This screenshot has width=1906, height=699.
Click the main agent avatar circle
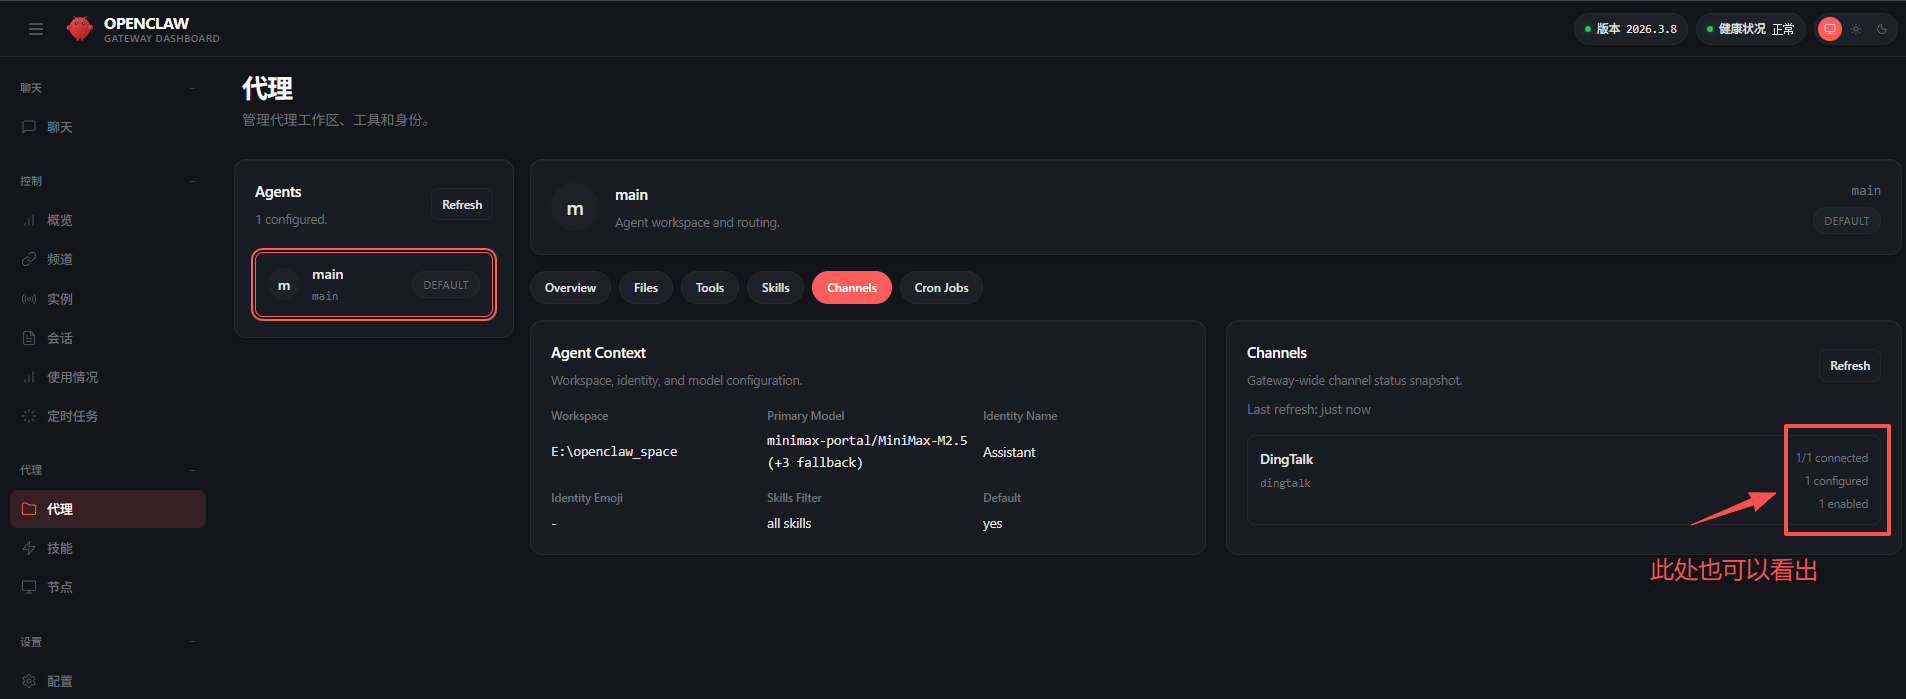pos(284,285)
